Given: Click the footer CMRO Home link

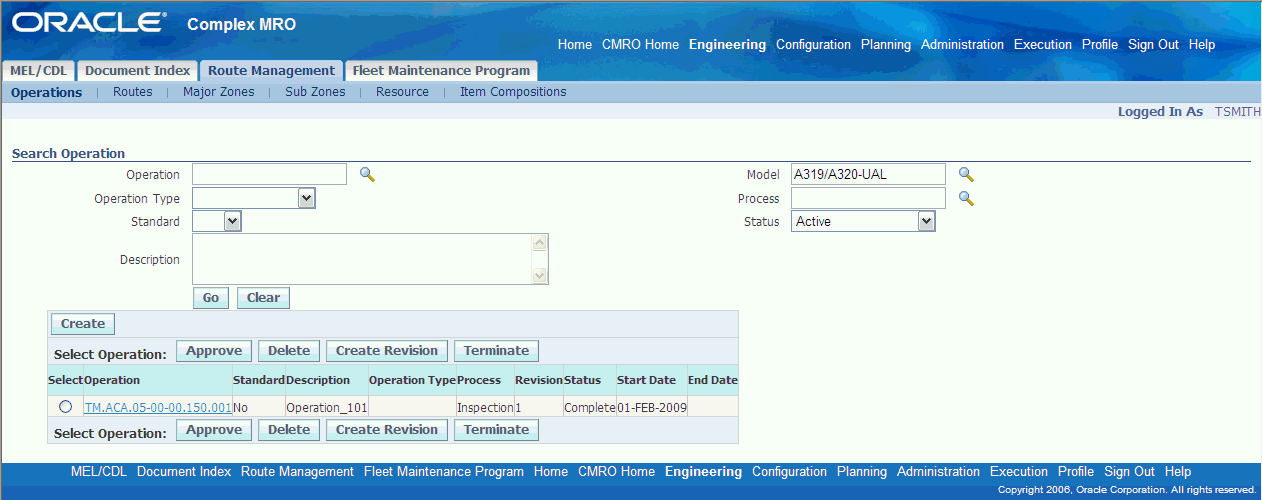Looking at the screenshot, I should tap(616, 472).
